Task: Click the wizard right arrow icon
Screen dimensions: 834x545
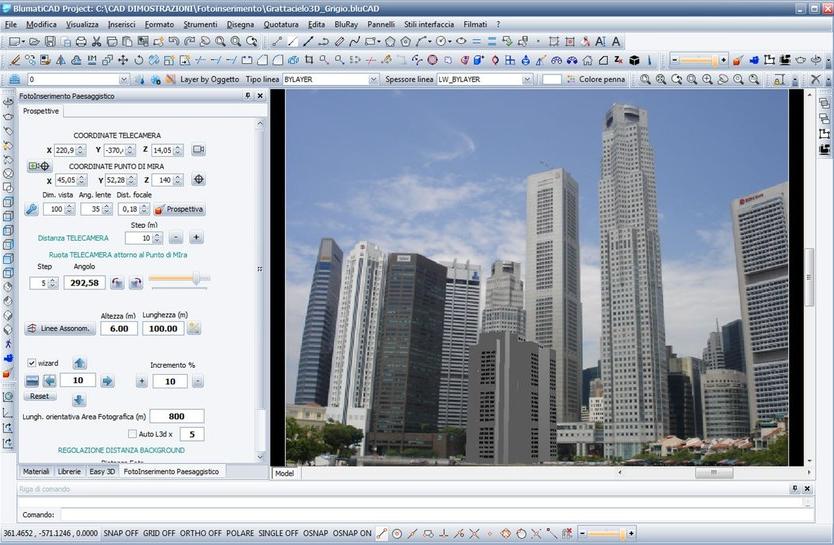Action: (107, 381)
